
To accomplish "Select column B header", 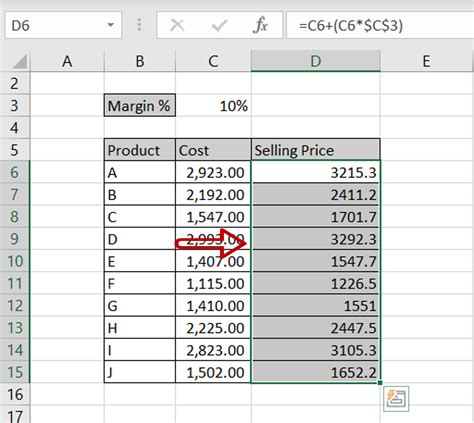I will (x=140, y=61).
